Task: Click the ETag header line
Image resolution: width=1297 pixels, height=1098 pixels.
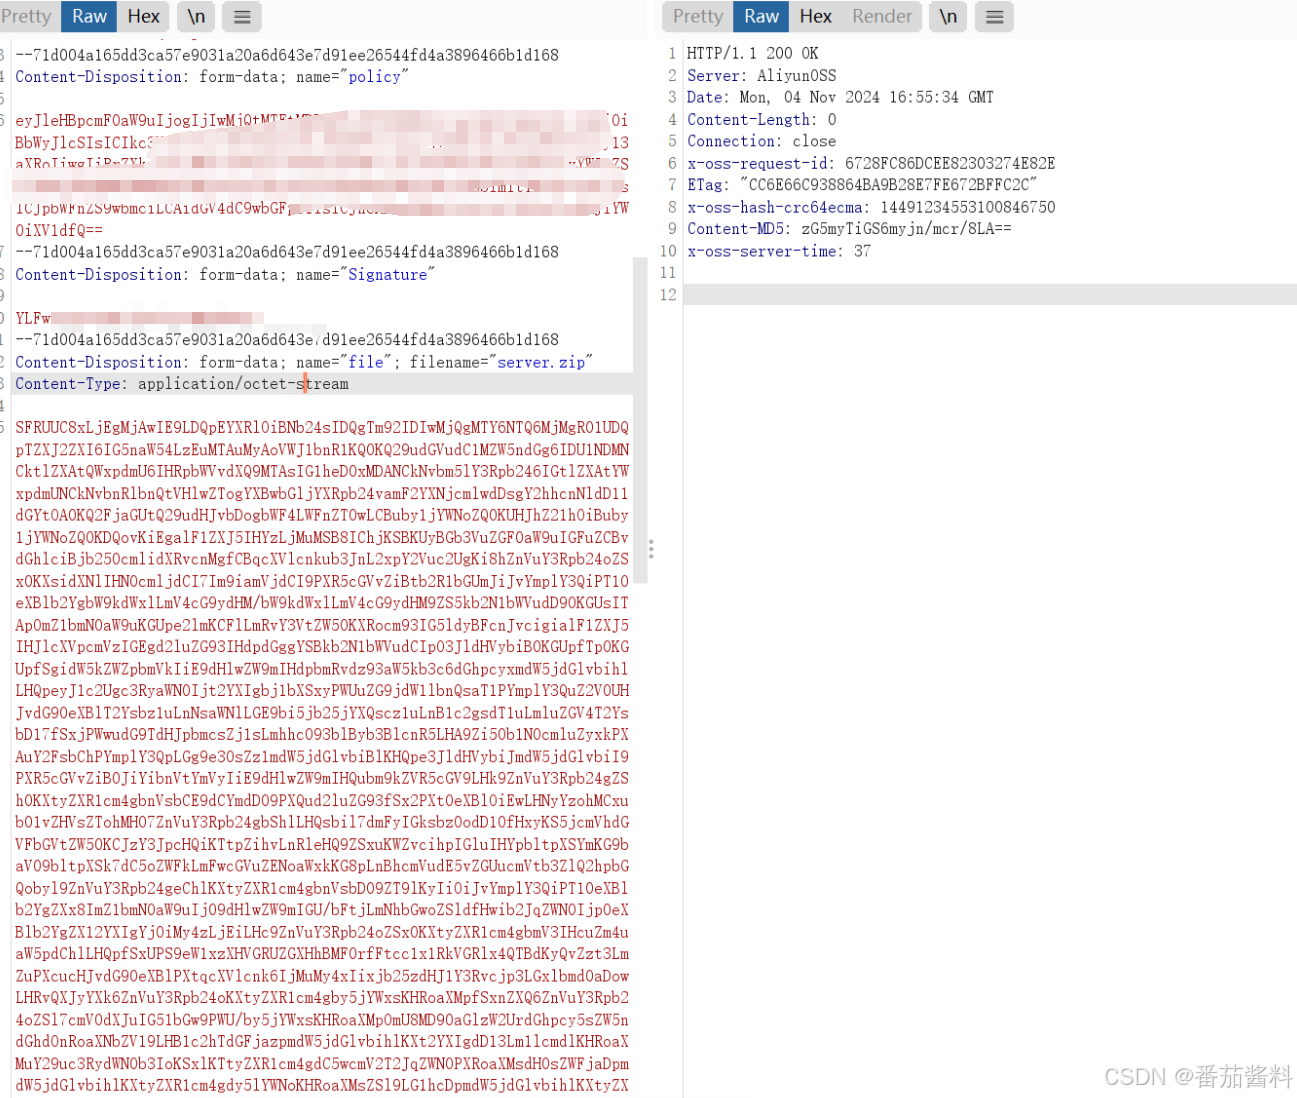Action: (862, 185)
